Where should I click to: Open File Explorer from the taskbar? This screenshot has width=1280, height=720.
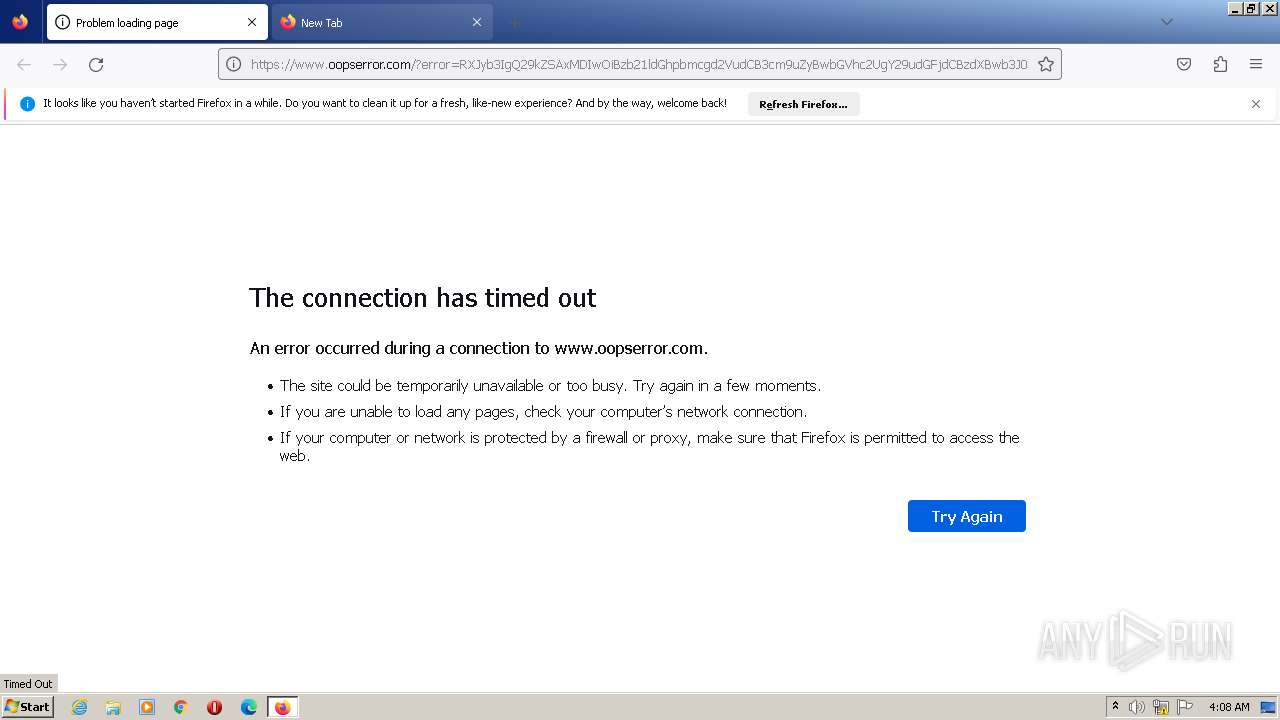tap(113, 707)
